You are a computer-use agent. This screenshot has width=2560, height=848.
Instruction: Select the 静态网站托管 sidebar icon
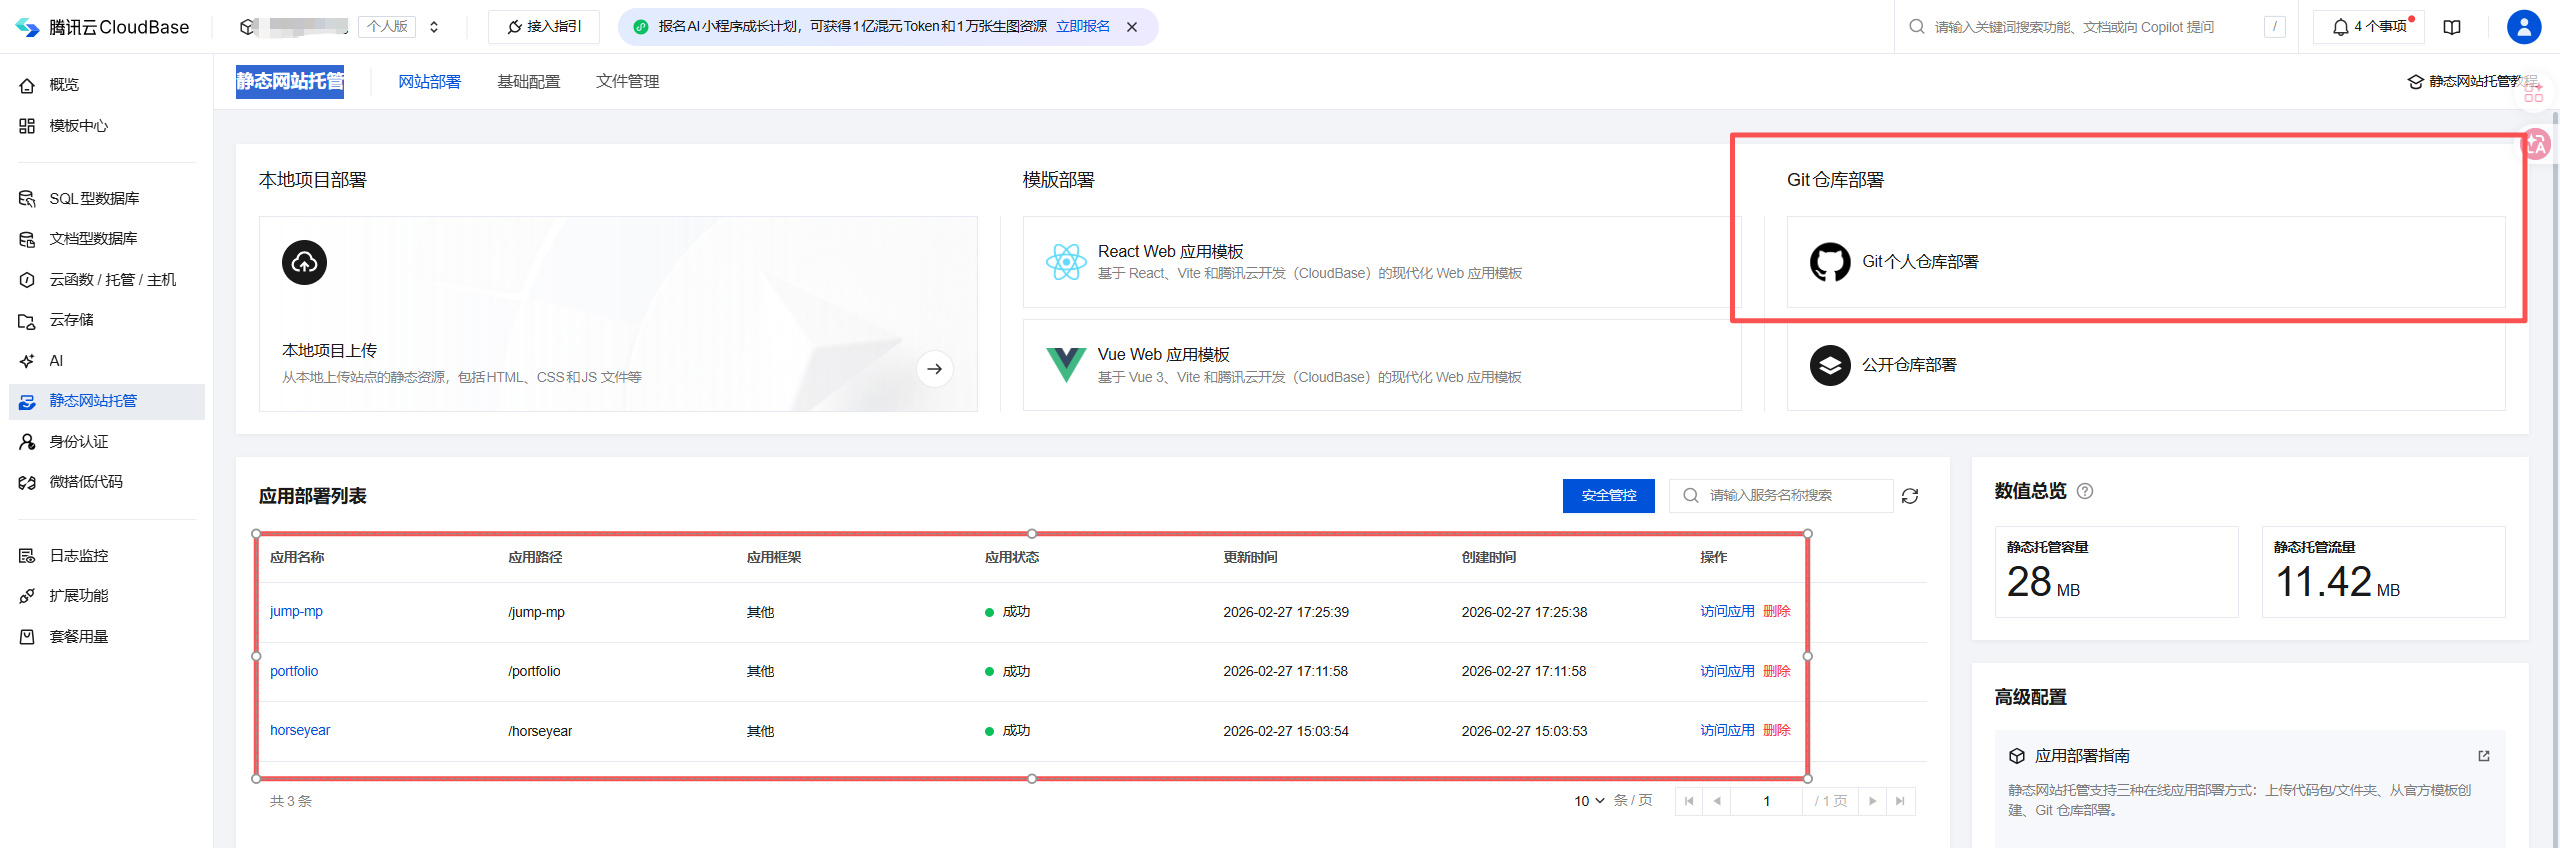(27, 401)
